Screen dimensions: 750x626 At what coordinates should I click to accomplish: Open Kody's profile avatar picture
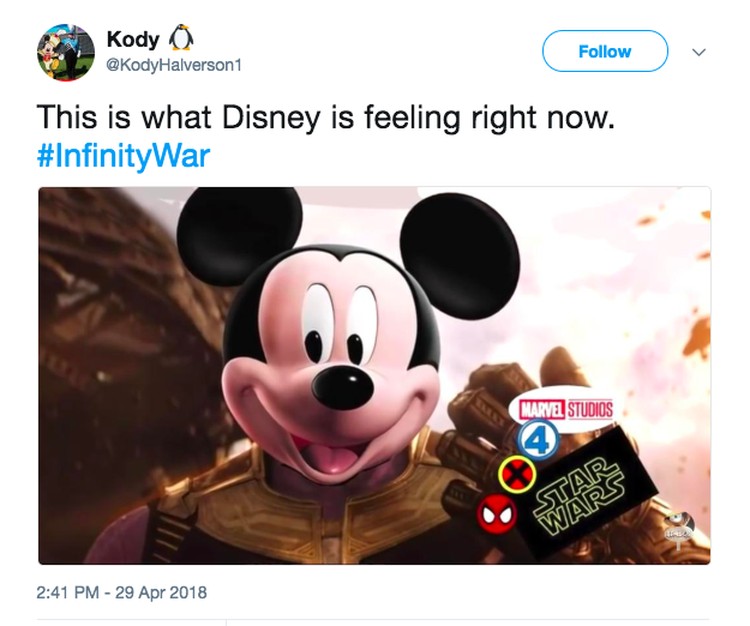(66, 52)
